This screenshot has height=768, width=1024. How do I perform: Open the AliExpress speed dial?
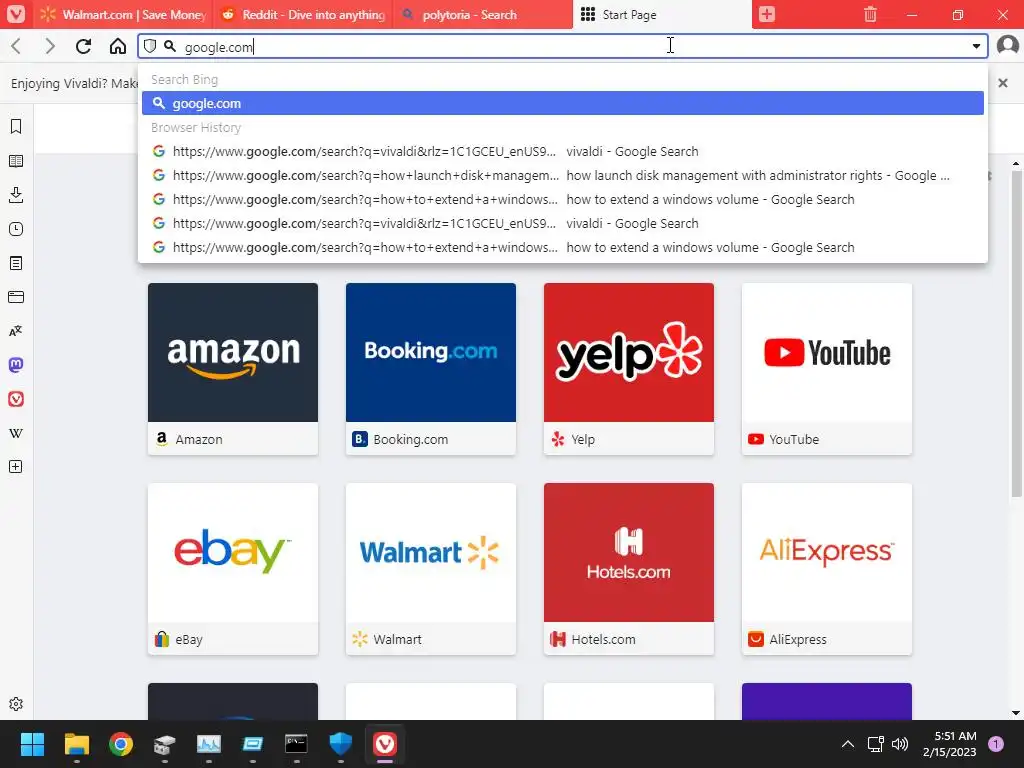tap(827, 569)
